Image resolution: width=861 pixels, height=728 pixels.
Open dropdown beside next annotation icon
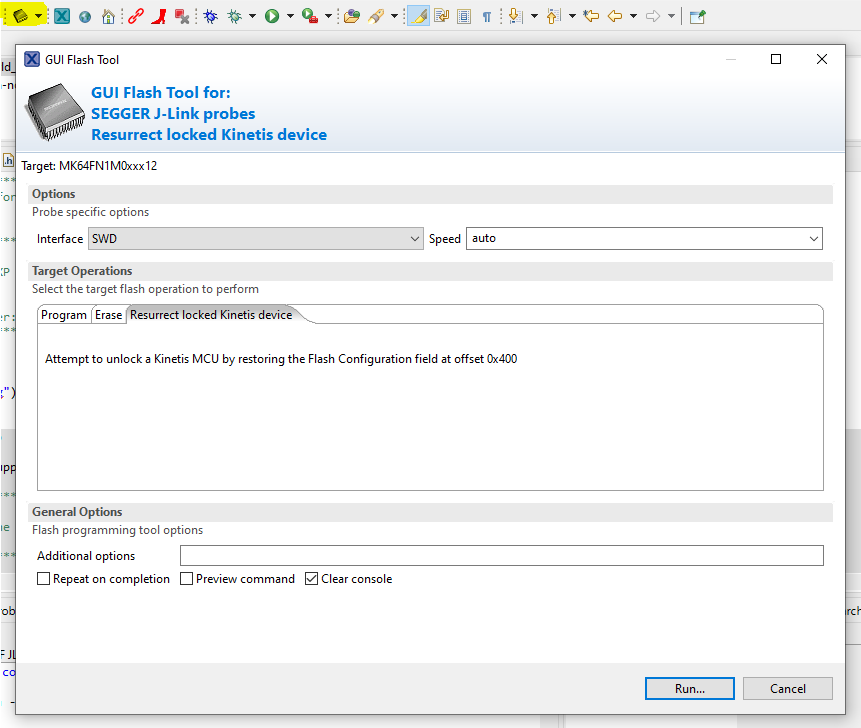click(x=534, y=16)
